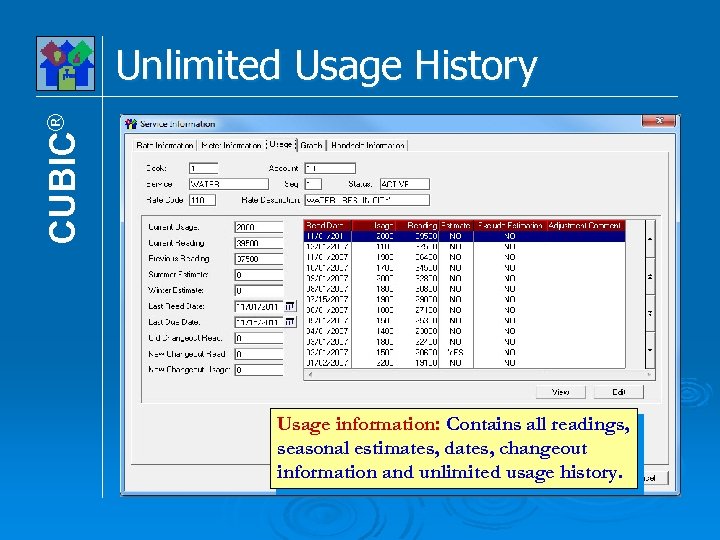Click the reading value 19100 in the table
This screenshot has width=720, height=540.
pyautogui.click(x=426, y=363)
